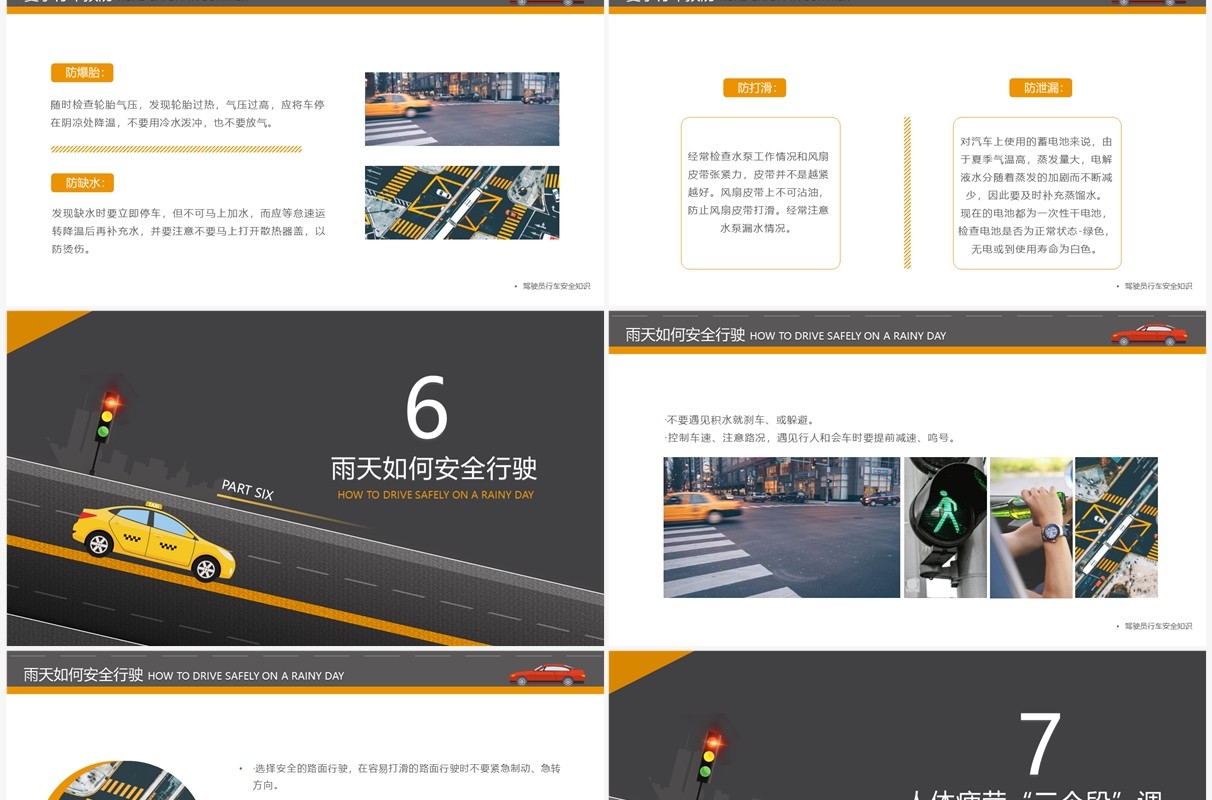
Task: Click the bullet 控制车速、注意路况
Action: [x=811, y=438]
